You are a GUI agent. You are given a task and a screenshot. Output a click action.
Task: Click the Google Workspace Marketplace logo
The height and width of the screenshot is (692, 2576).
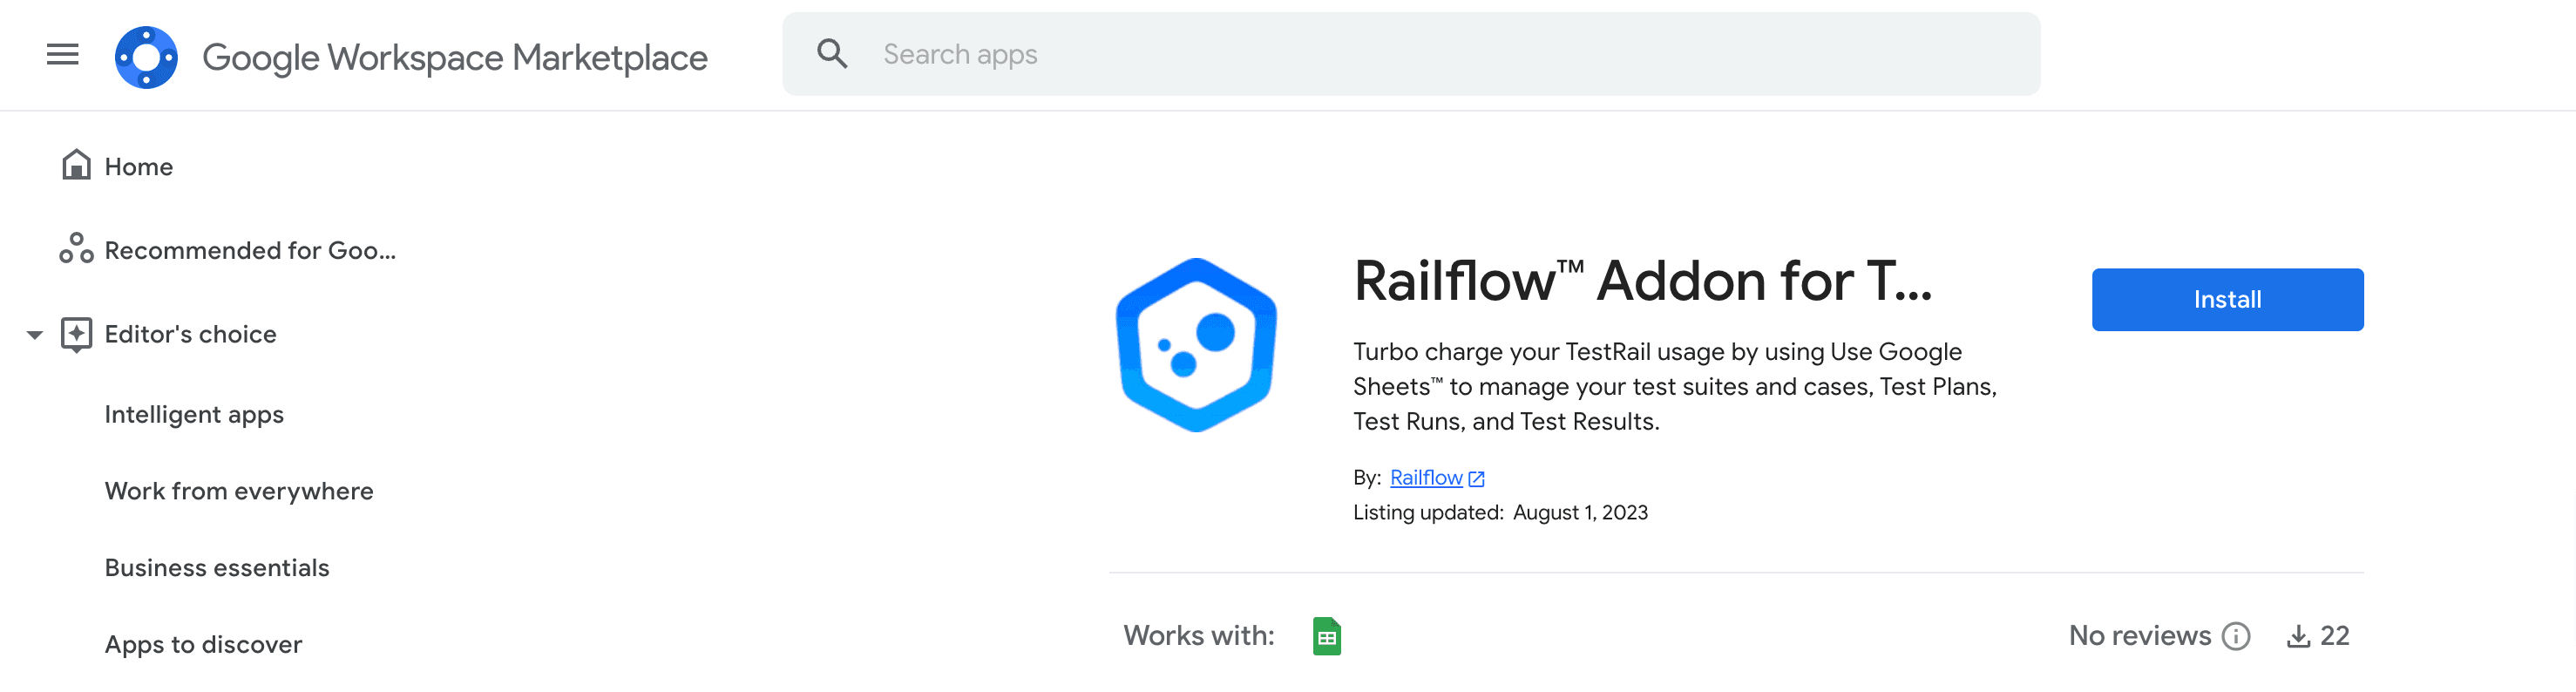coord(146,57)
